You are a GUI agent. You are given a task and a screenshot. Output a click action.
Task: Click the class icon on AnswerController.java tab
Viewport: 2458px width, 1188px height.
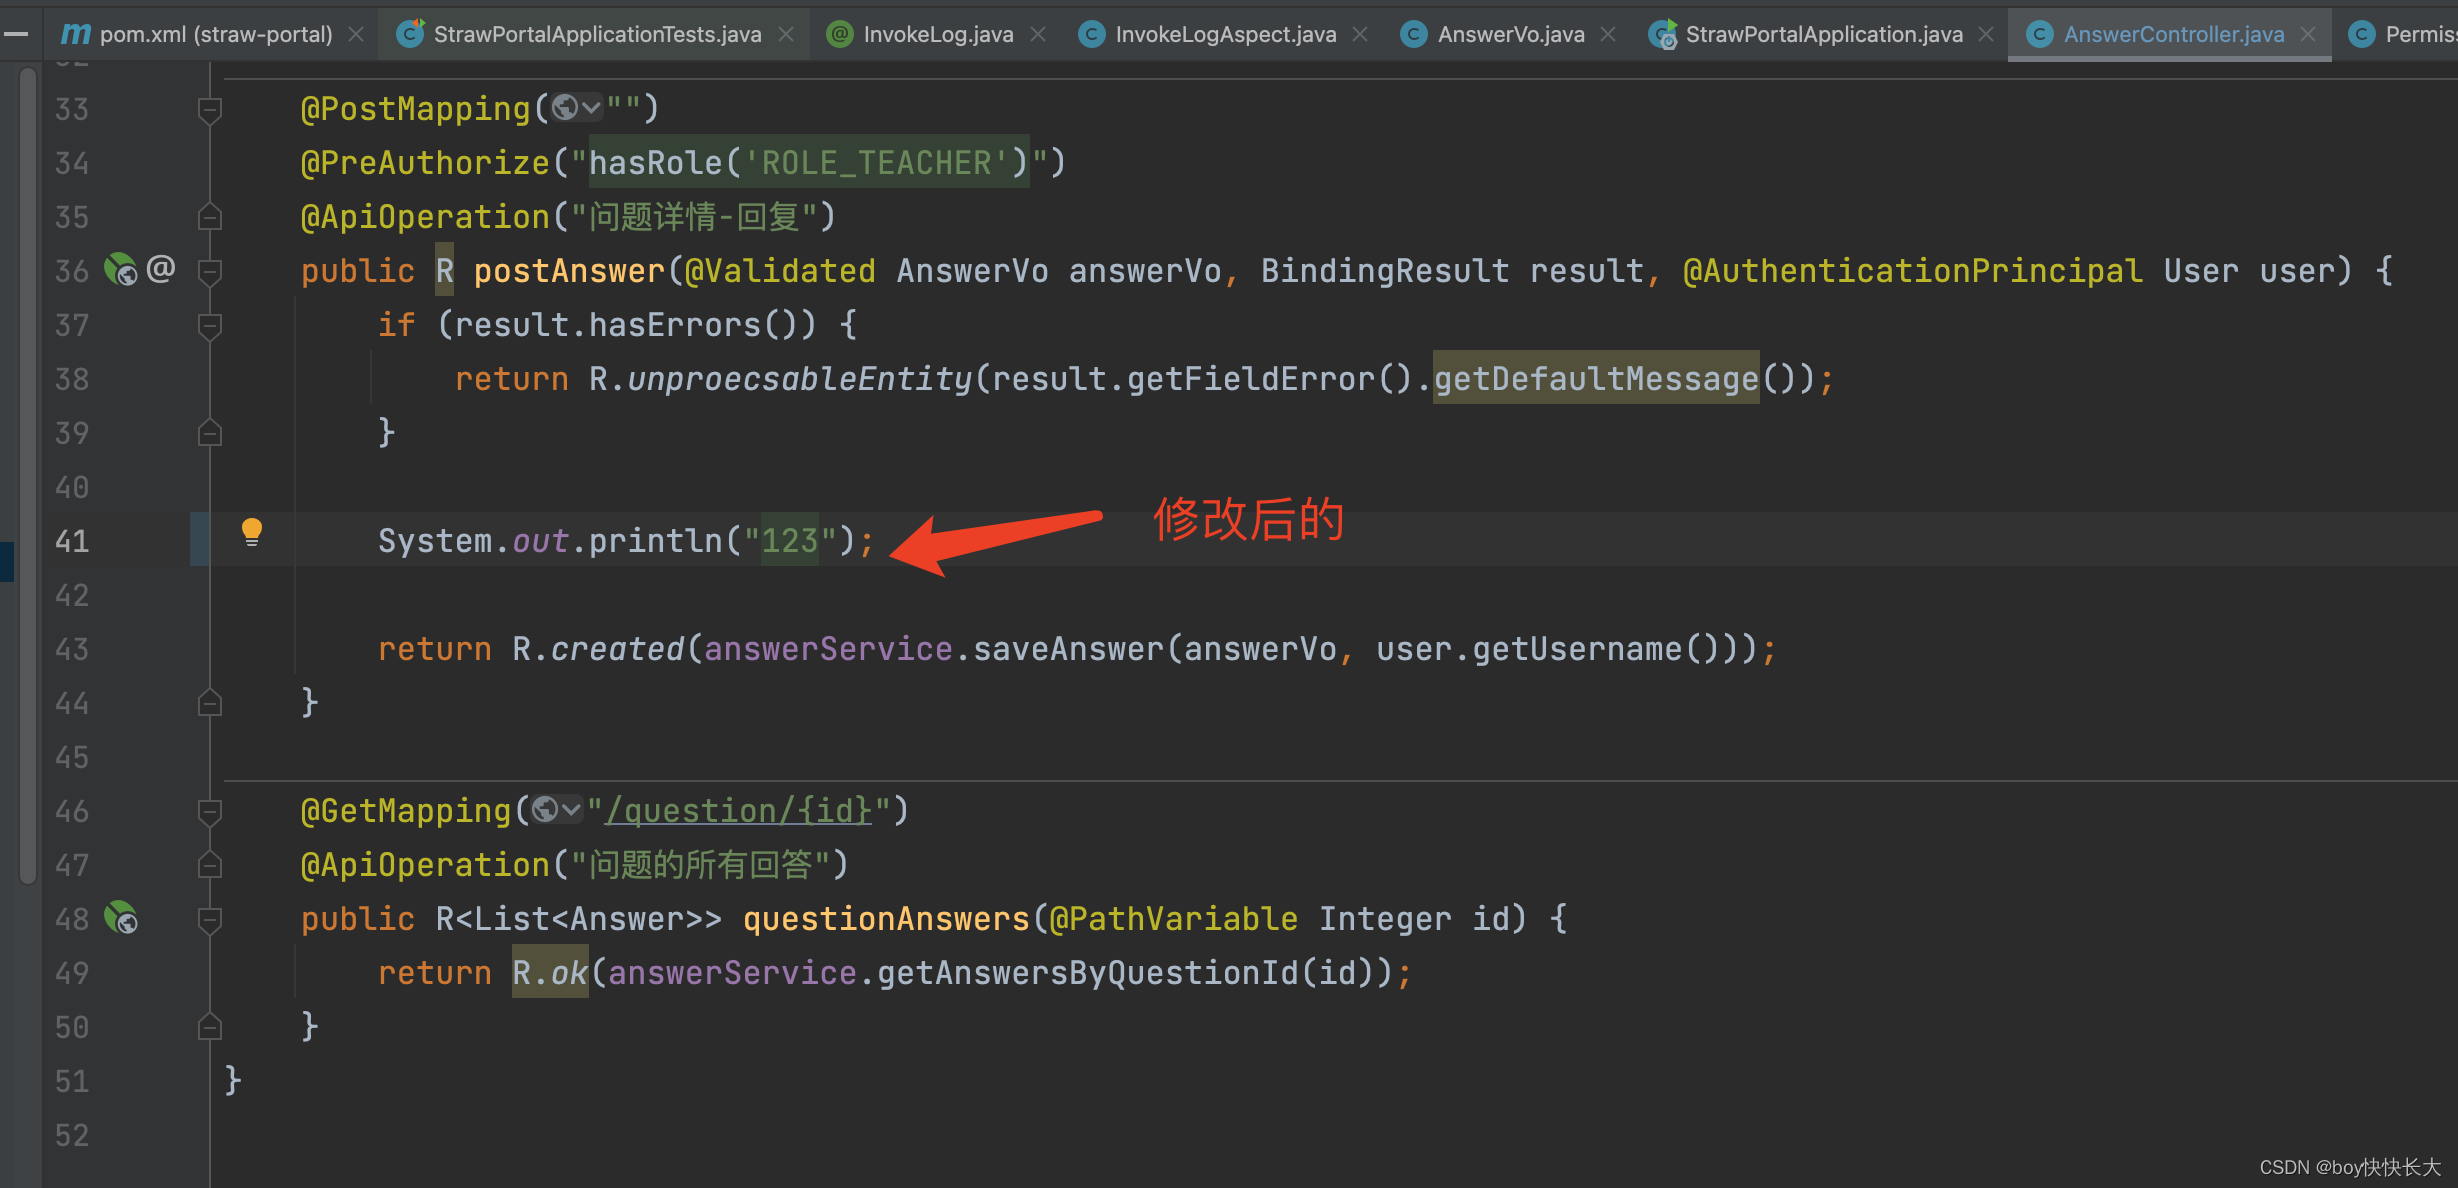pyautogui.click(x=2039, y=34)
